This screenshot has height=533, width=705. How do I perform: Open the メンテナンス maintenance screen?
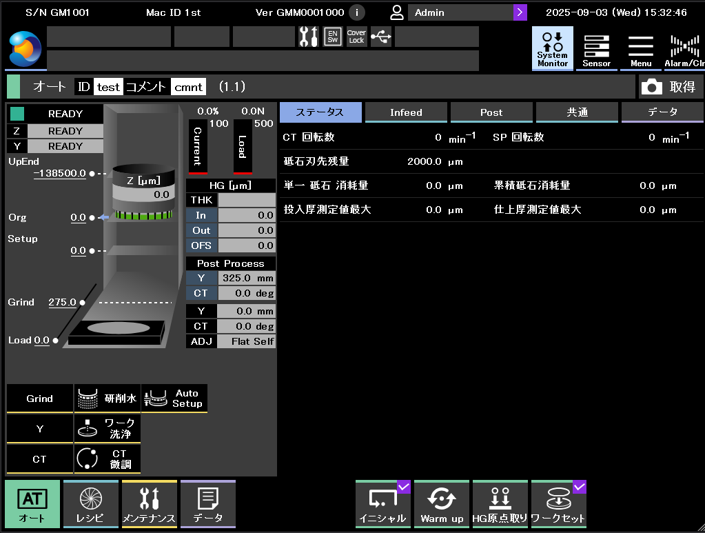coord(149,504)
